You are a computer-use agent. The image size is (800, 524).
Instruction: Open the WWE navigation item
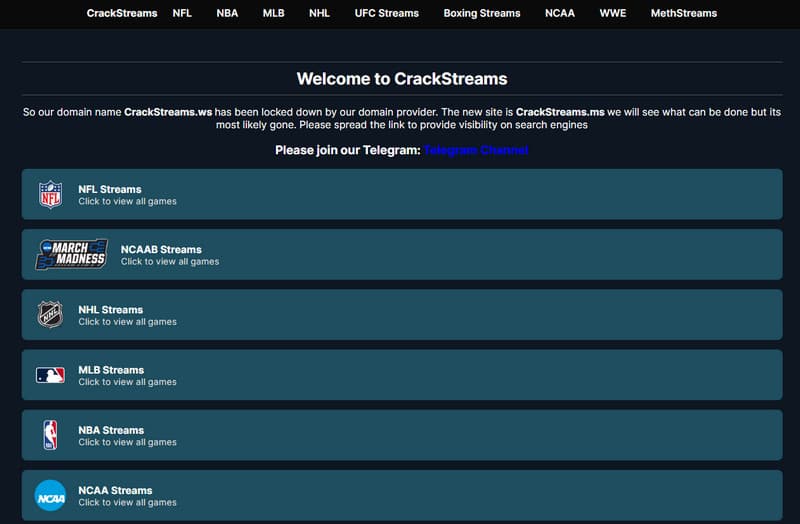point(613,14)
